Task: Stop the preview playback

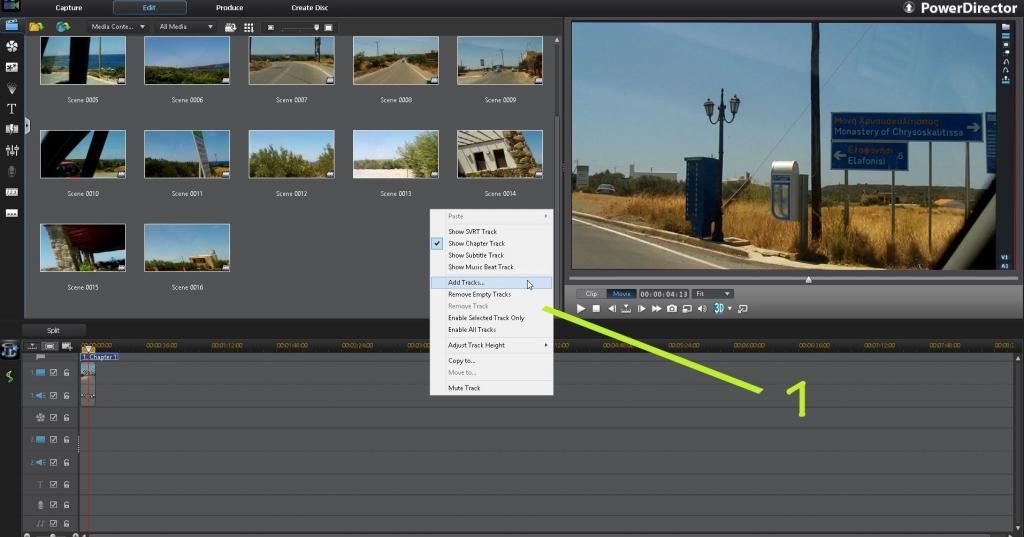Action: pyautogui.click(x=596, y=308)
